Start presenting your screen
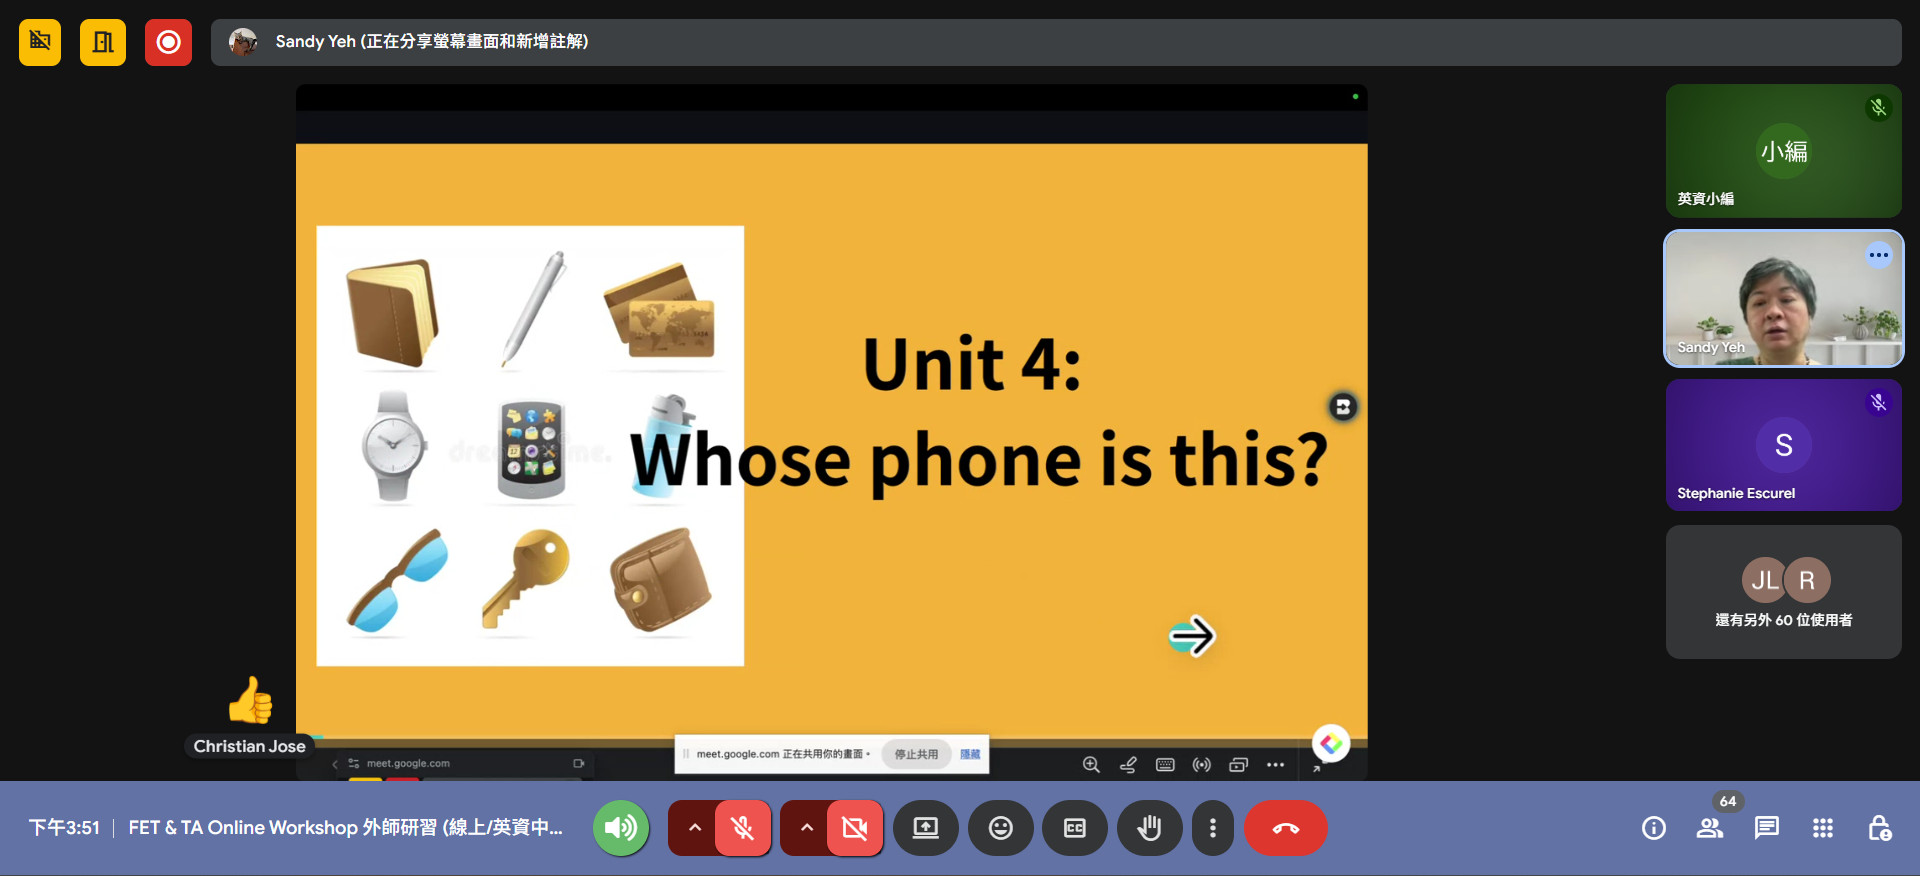The height and width of the screenshot is (876, 1920). click(926, 828)
